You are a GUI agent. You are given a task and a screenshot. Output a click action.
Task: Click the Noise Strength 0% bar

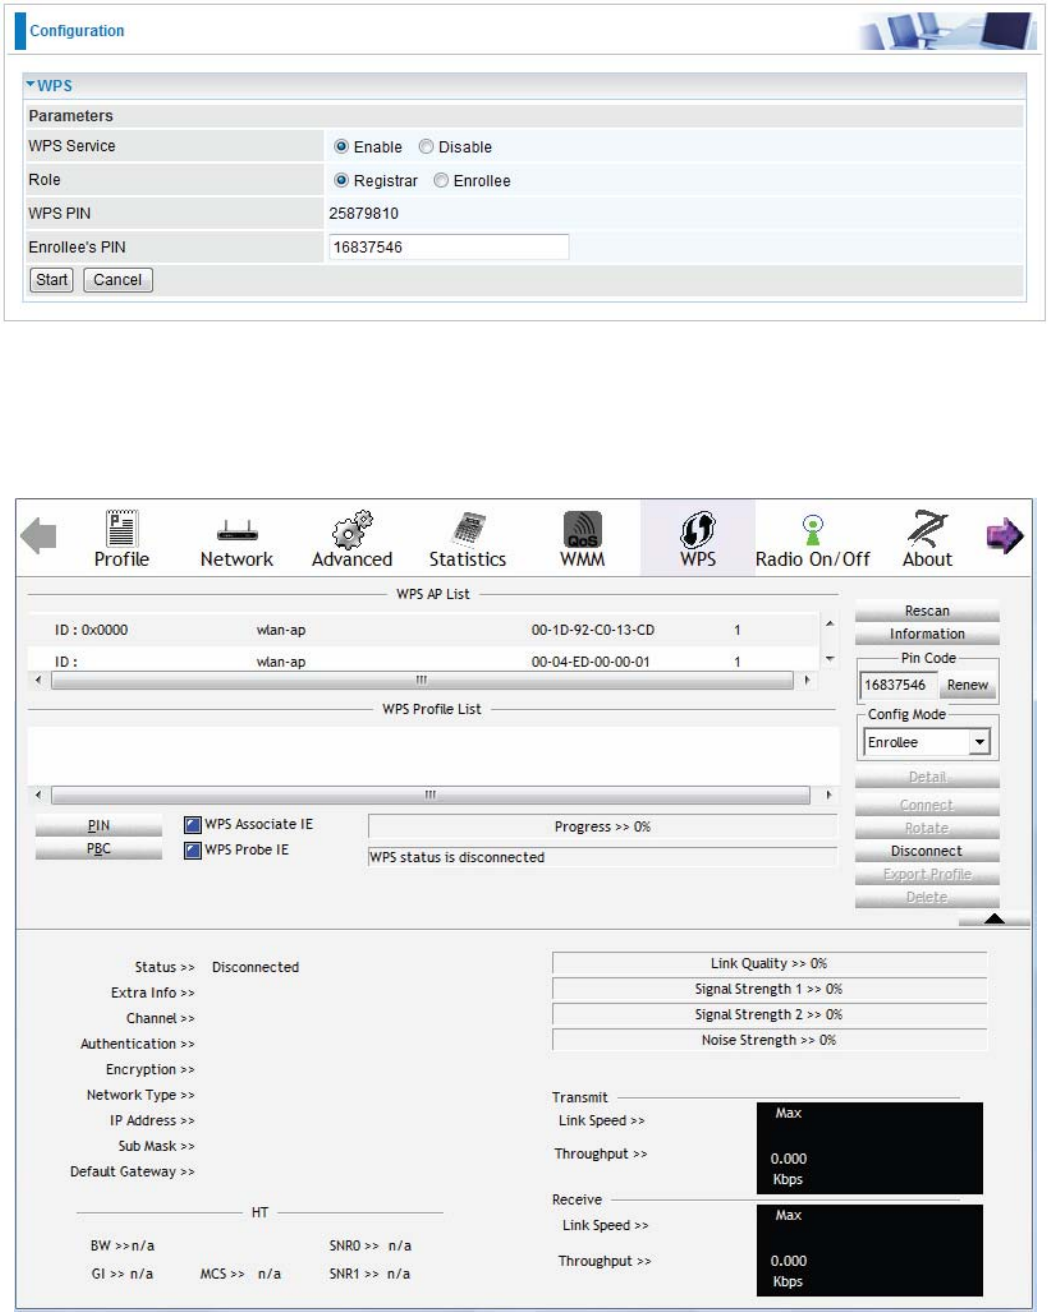tap(769, 1040)
